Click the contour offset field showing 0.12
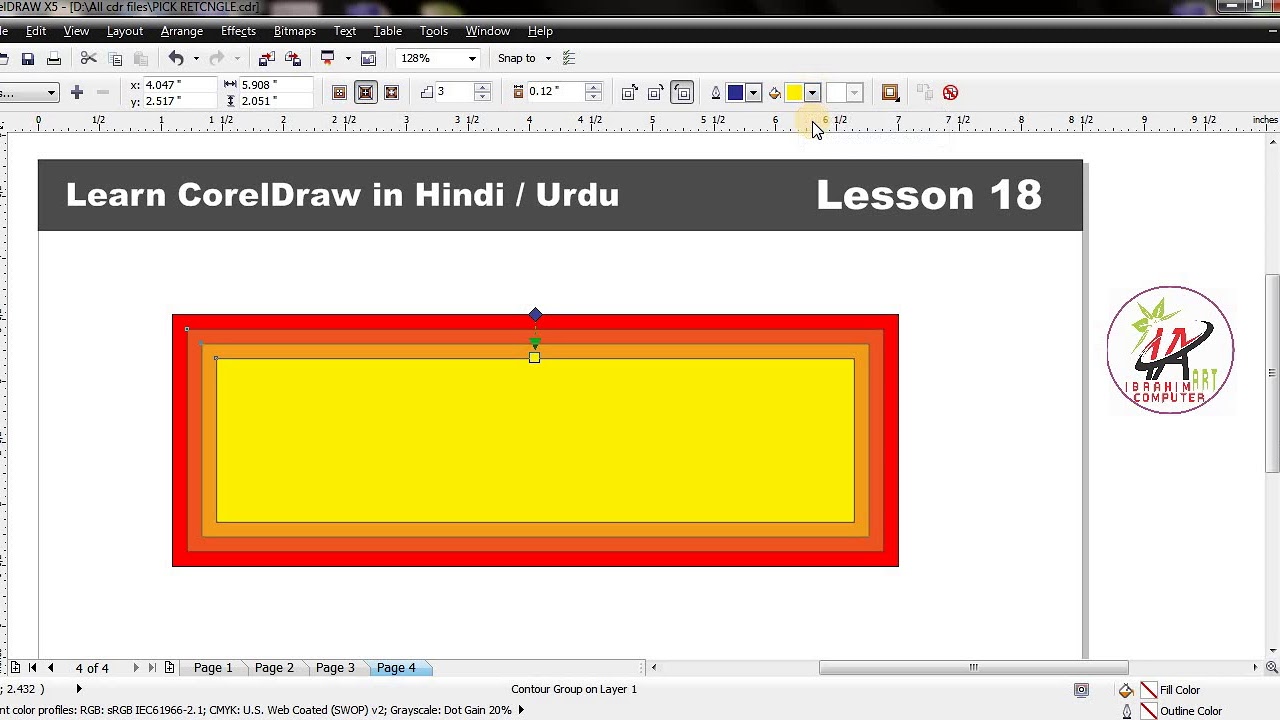The width and height of the screenshot is (1280, 720). click(x=555, y=92)
